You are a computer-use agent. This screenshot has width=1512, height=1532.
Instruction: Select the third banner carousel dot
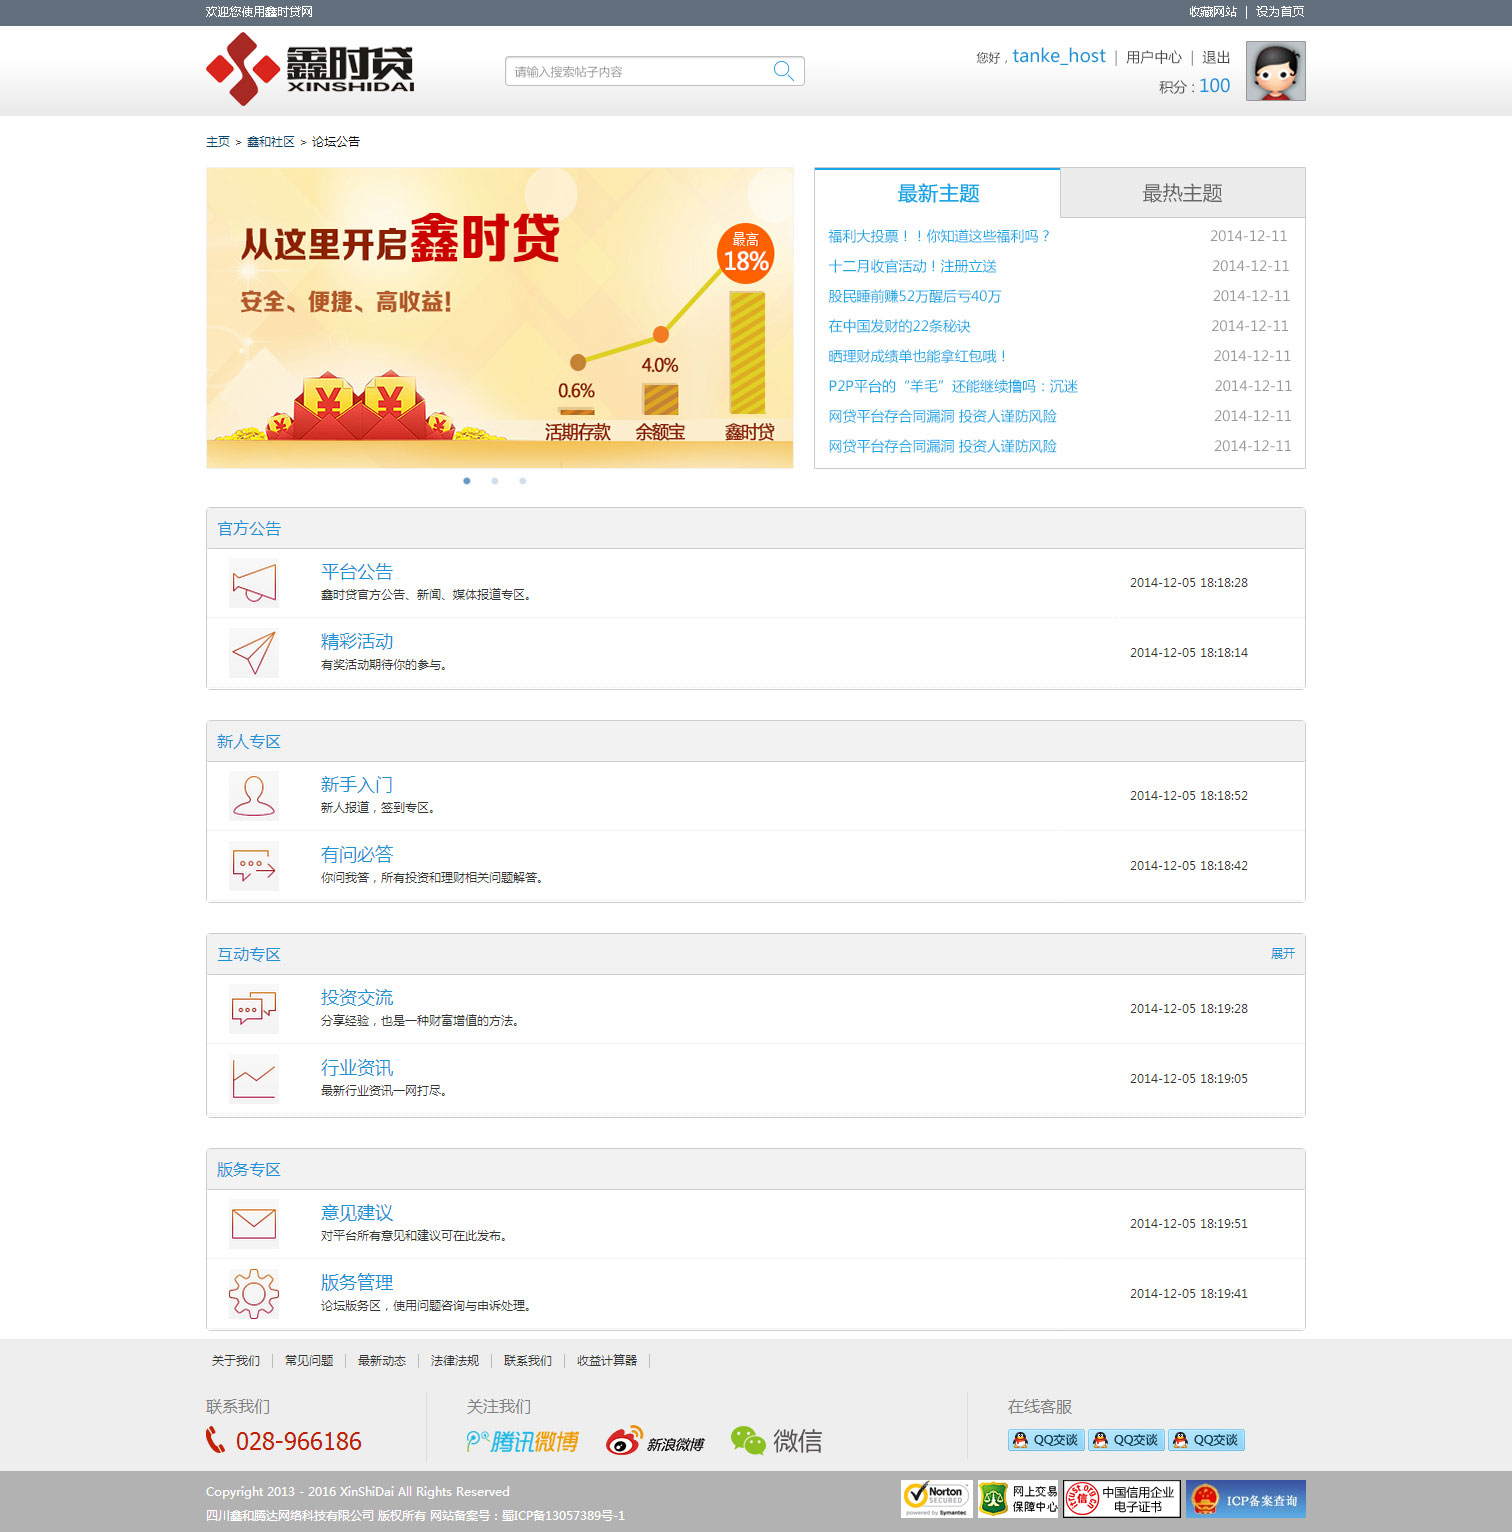point(523,481)
